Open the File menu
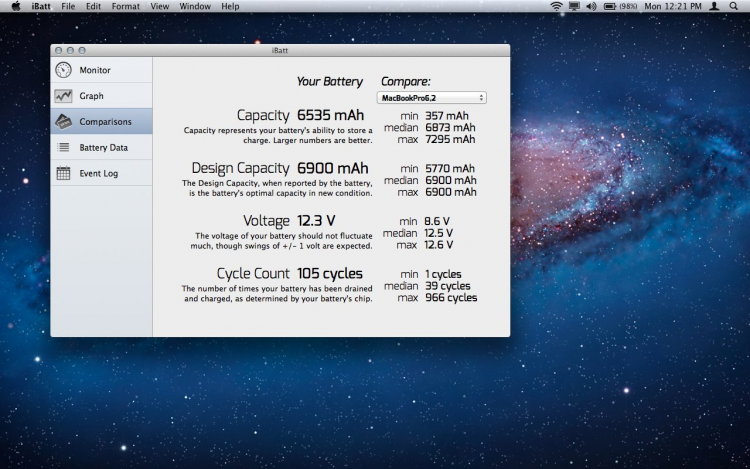This screenshot has height=469, width=750. click(x=68, y=6)
